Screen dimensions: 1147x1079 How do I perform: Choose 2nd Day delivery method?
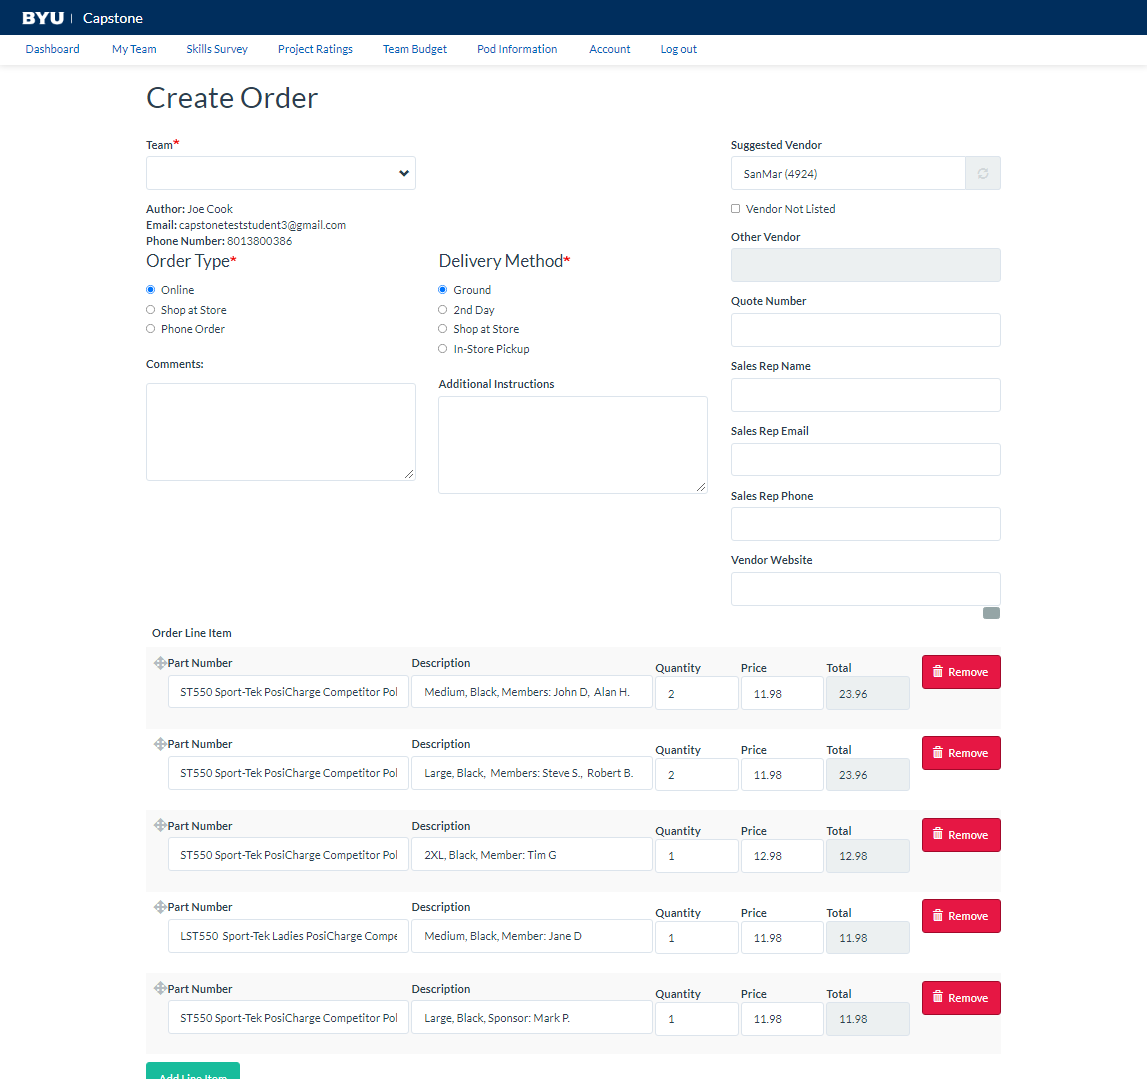443,310
